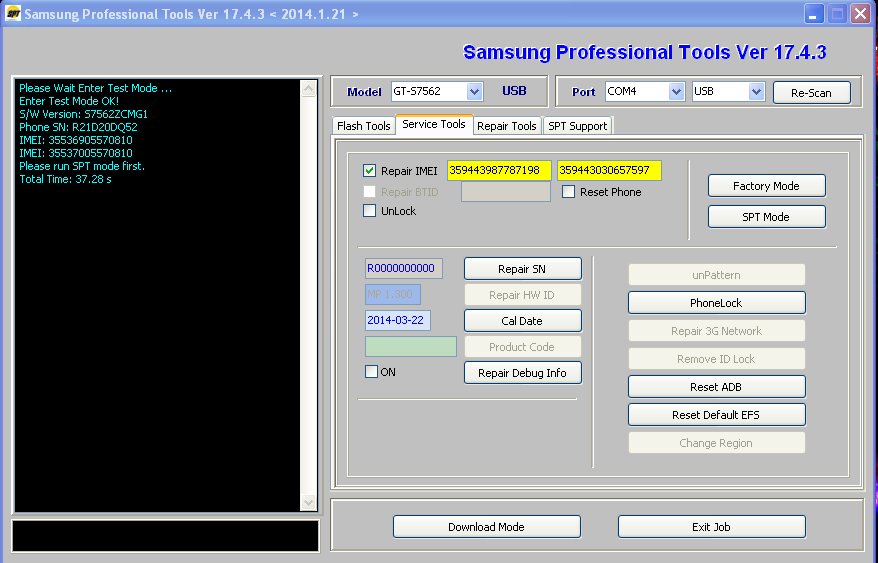Click the Download Mode button
The width and height of the screenshot is (878, 563).
(487, 527)
